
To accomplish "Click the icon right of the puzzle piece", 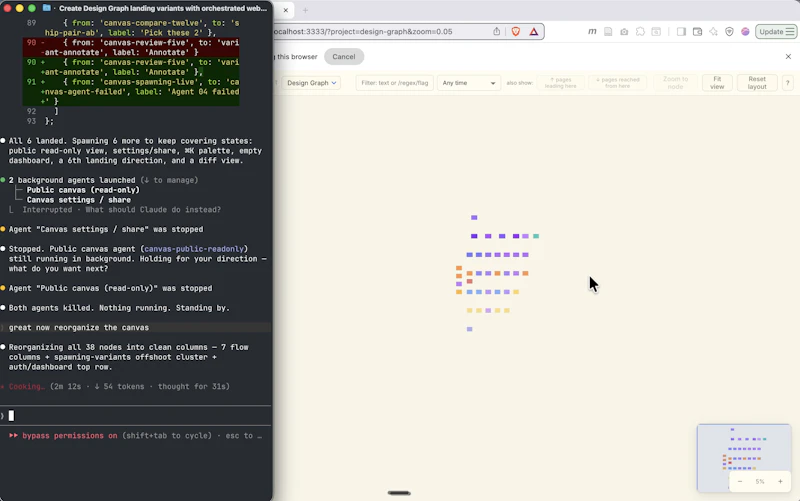I will point(656,32).
